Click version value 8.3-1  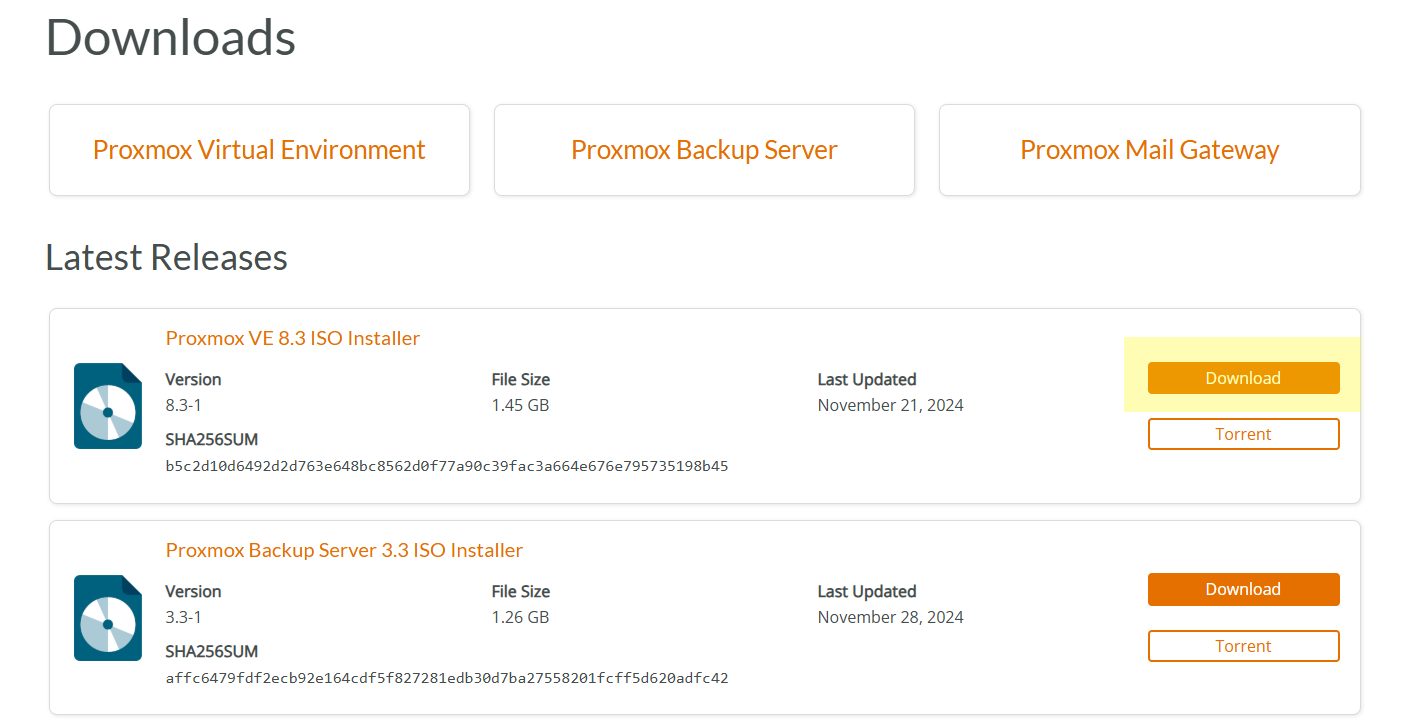(184, 405)
